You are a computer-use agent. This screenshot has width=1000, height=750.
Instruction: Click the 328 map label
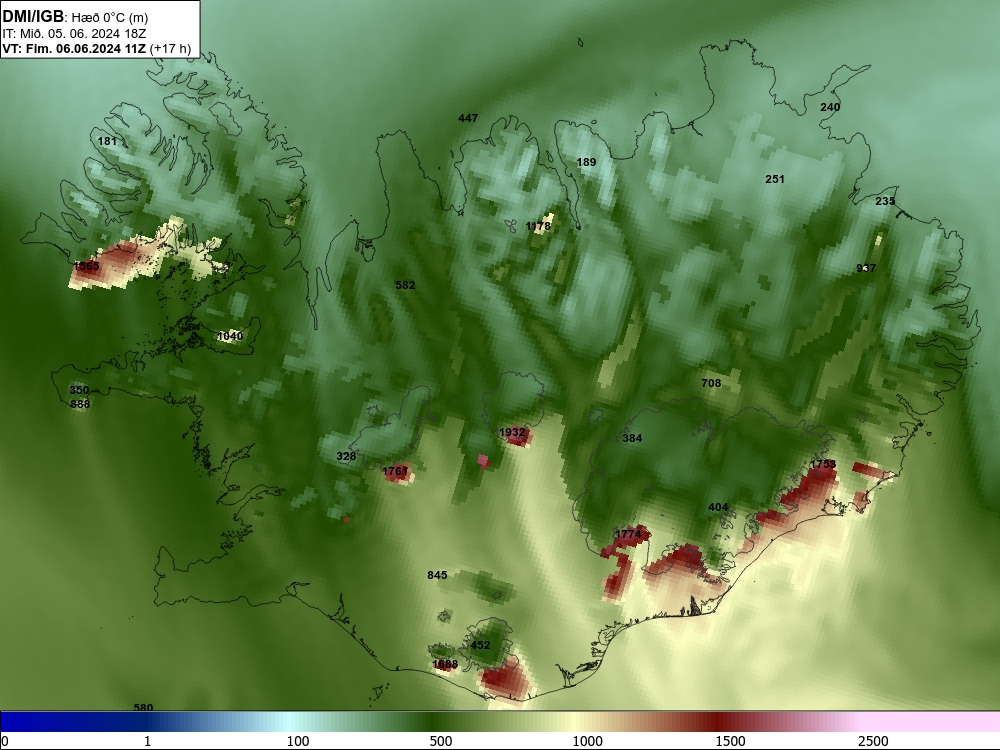[346, 456]
